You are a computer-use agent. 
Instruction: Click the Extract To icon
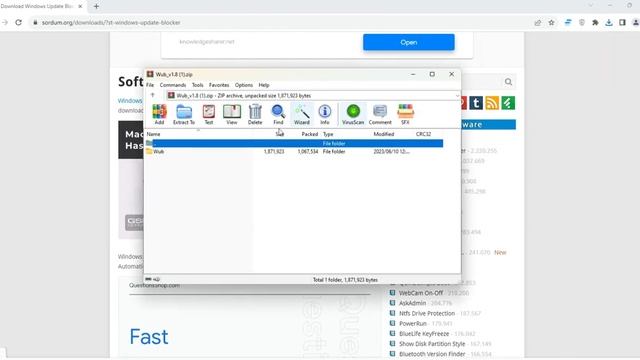coord(184,114)
